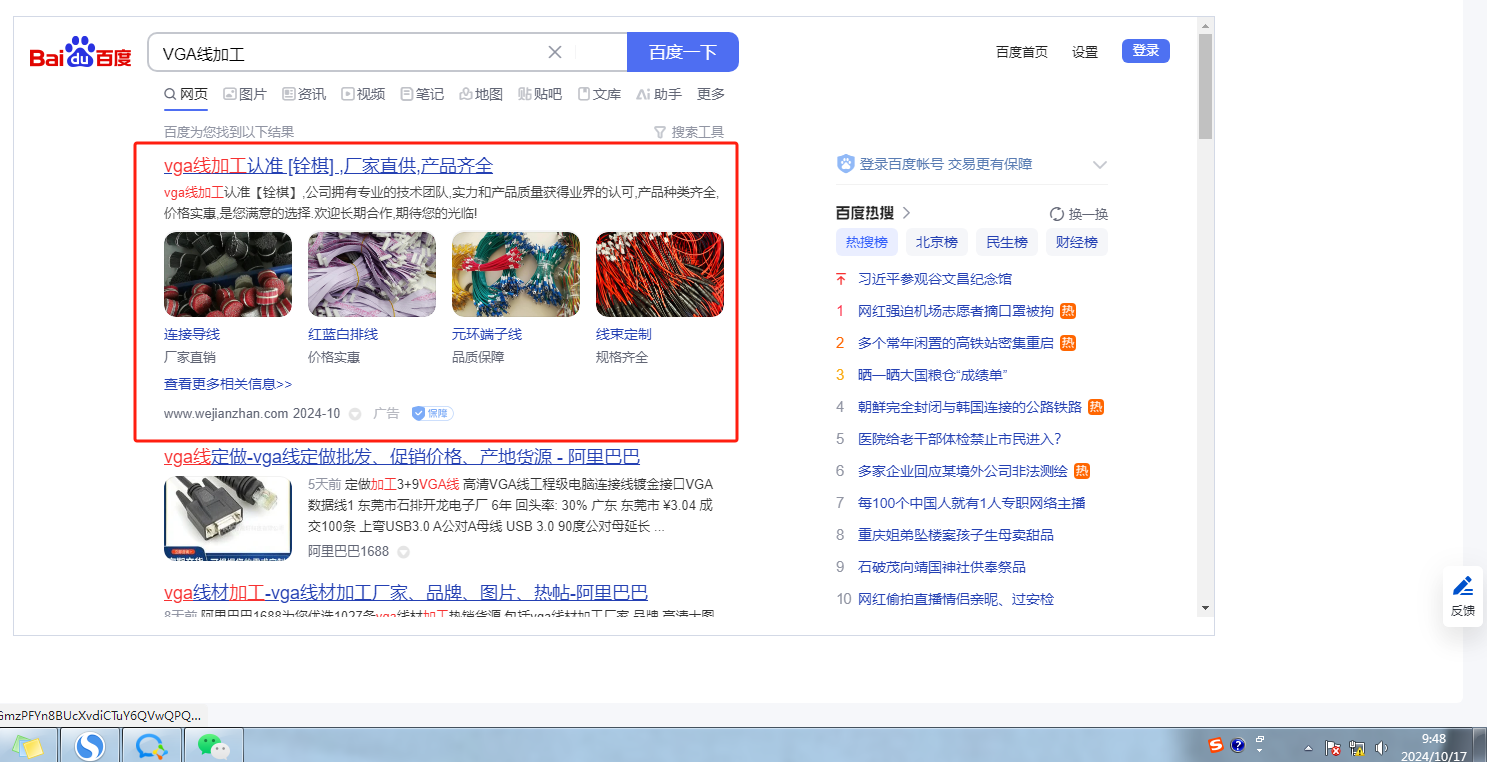
Task: Switch to the 财经榜 tab
Action: (x=1077, y=242)
